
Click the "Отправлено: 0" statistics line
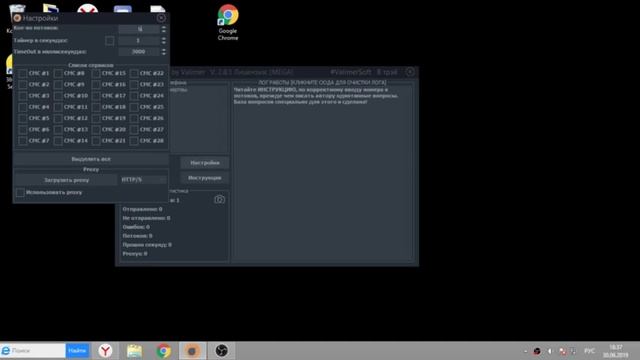(x=142, y=209)
